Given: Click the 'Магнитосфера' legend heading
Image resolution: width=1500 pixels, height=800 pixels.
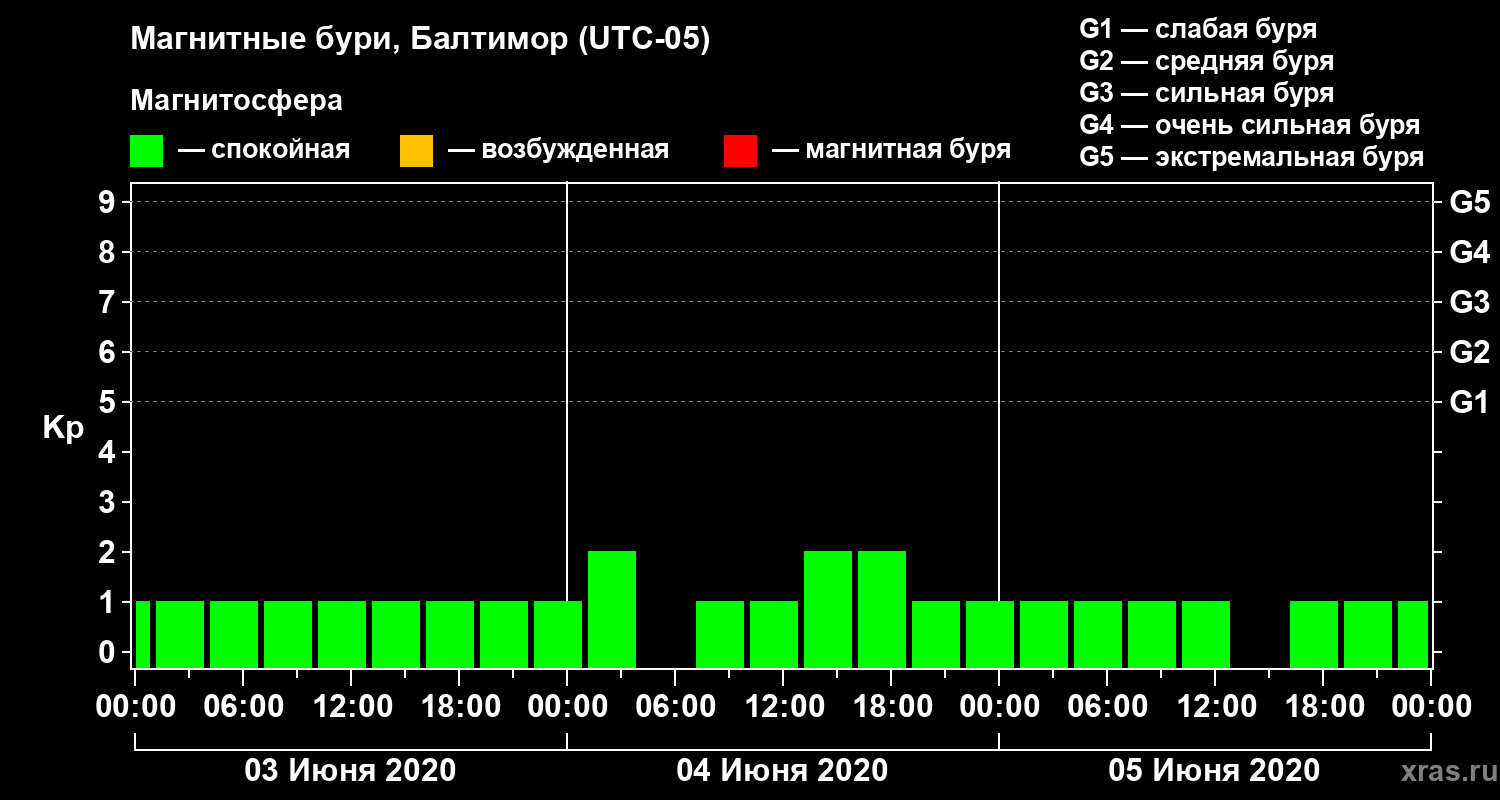Looking at the screenshot, I should [236, 101].
